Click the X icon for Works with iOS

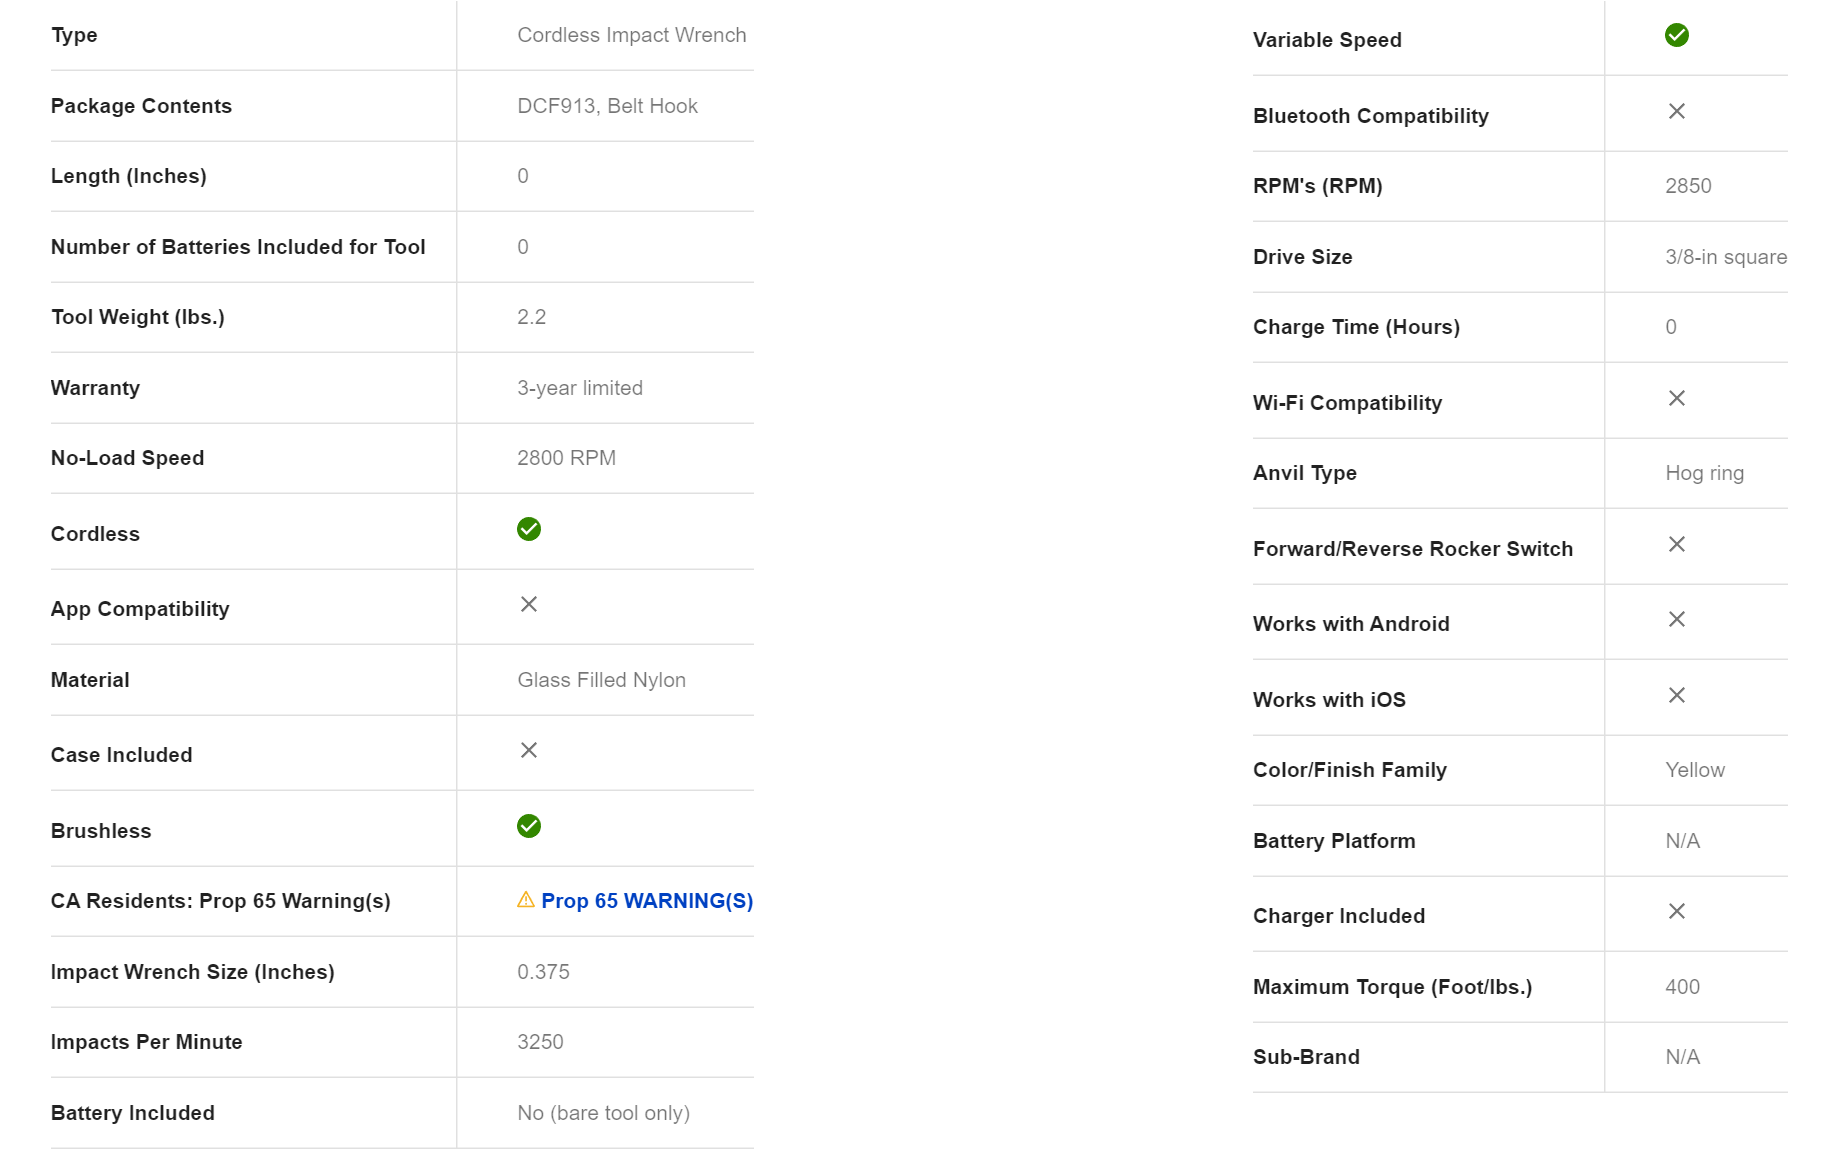tap(1677, 695)
